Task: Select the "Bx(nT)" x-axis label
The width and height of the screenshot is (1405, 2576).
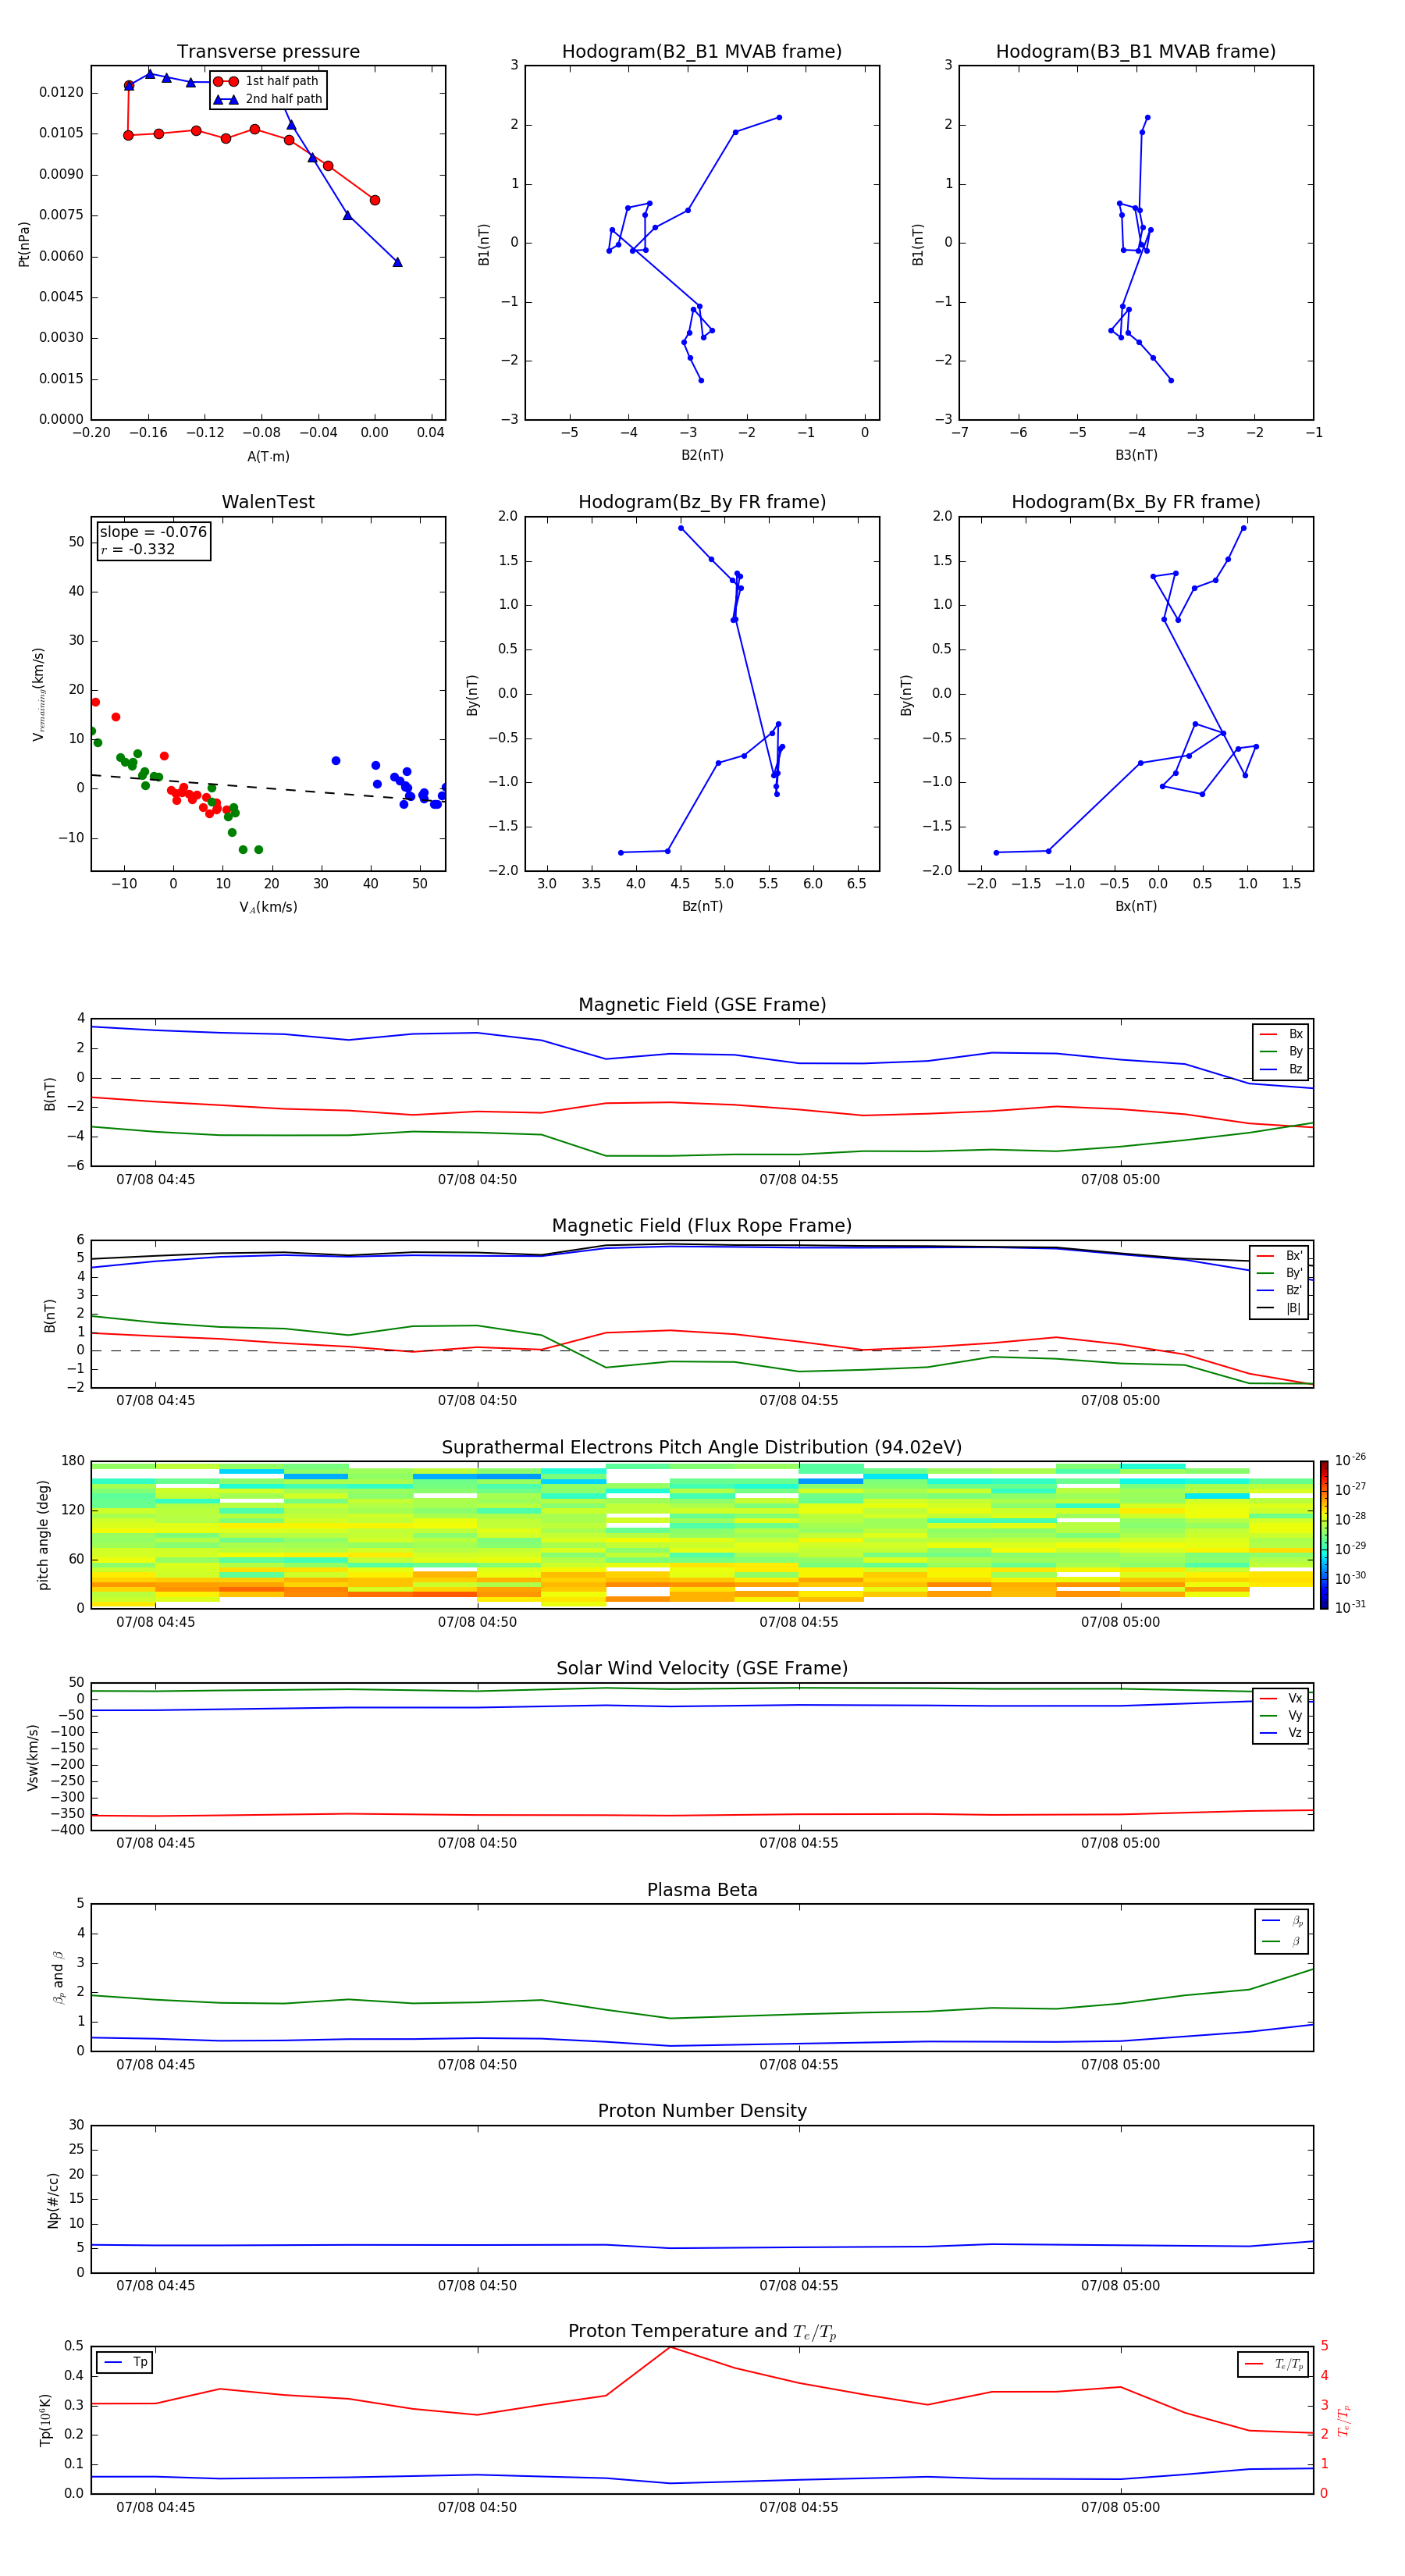Action: tap(1136, 906)
